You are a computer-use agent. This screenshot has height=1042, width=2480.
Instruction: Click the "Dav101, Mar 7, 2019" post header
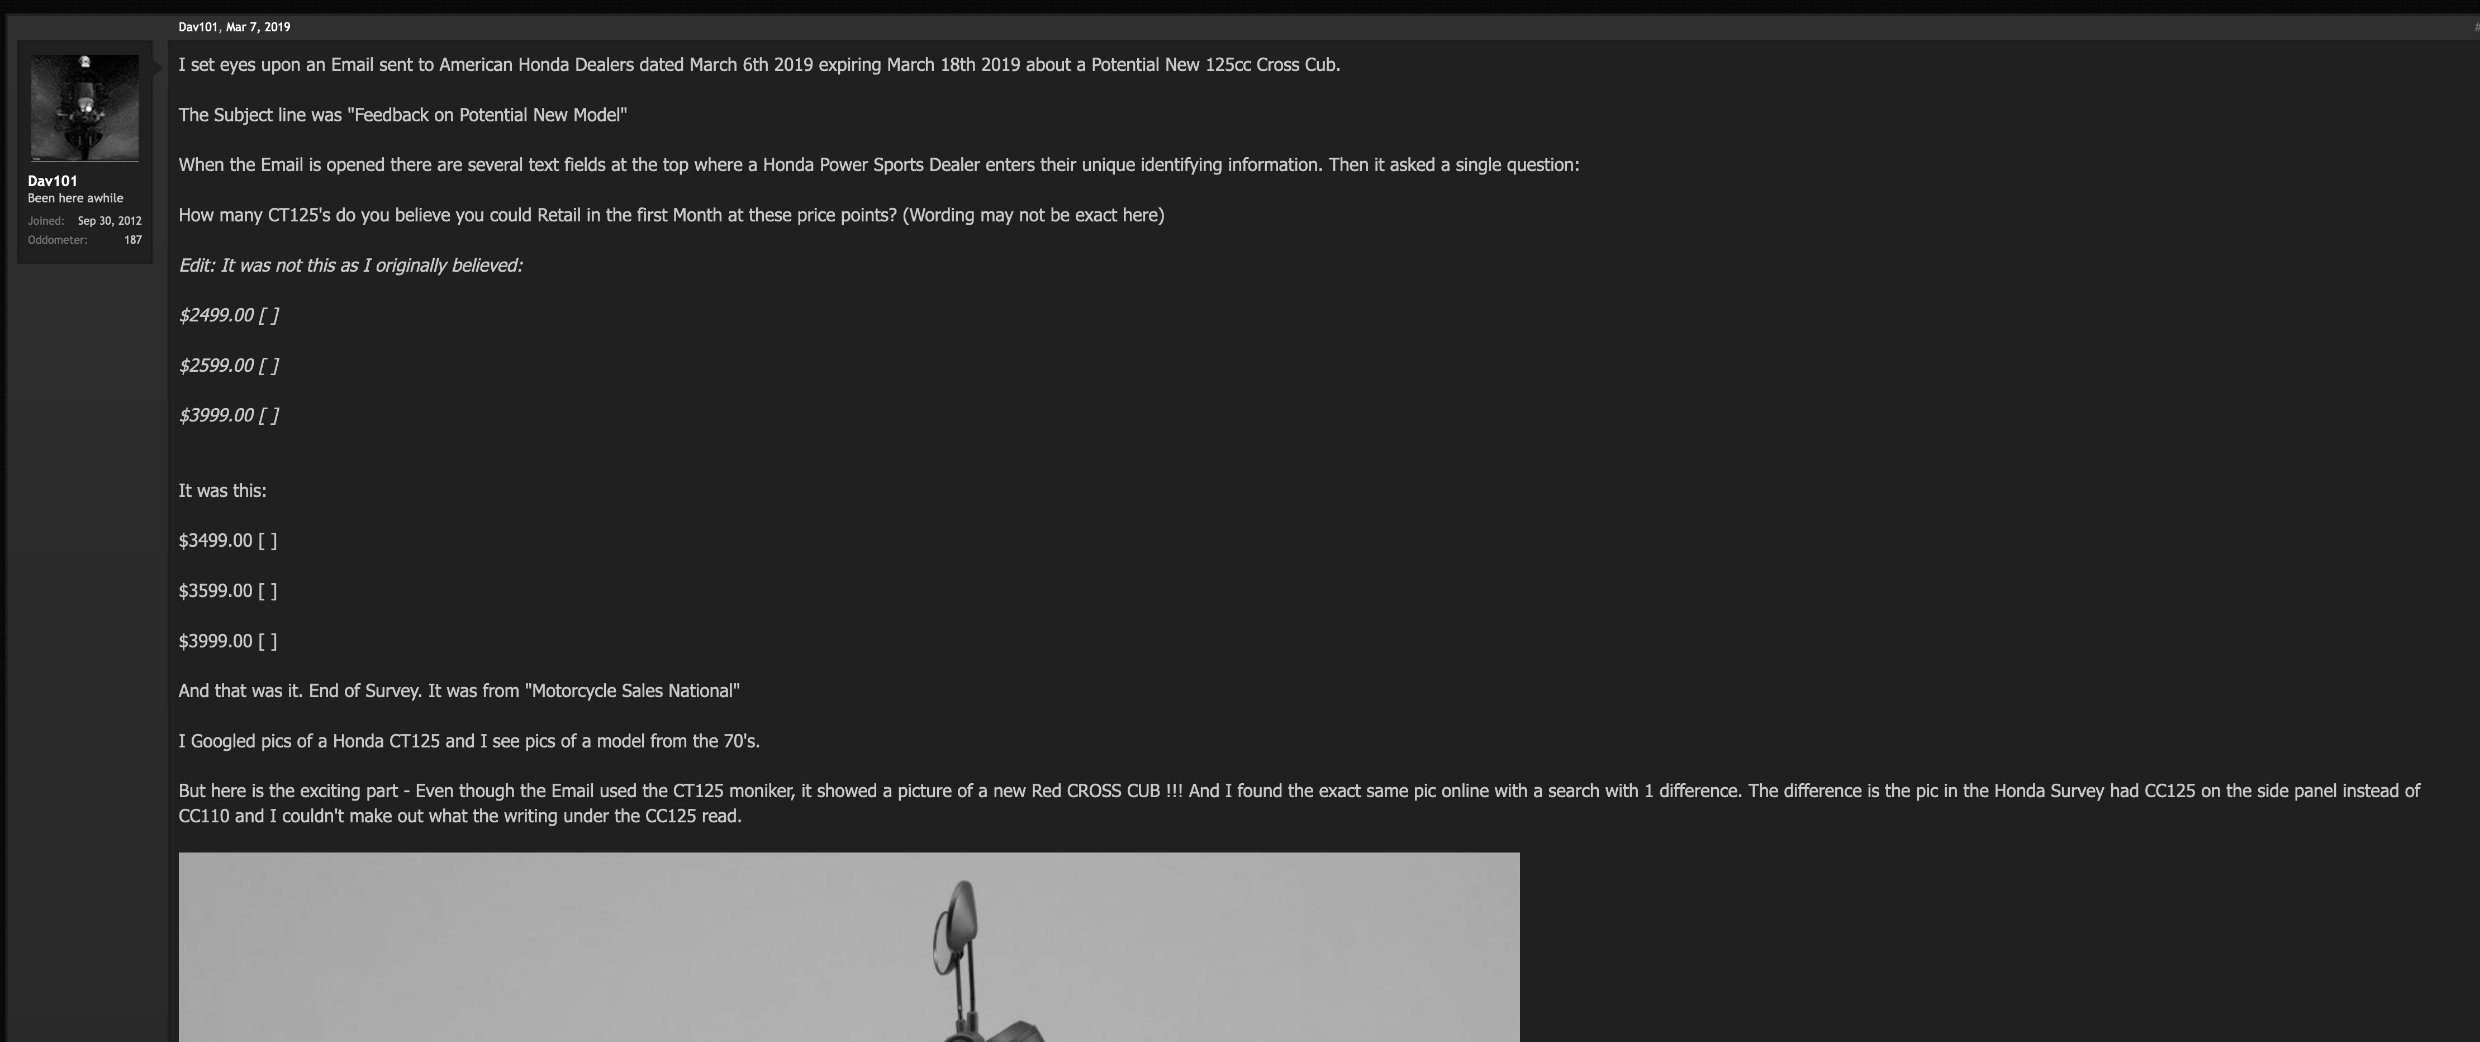click(x=234, y=27)
